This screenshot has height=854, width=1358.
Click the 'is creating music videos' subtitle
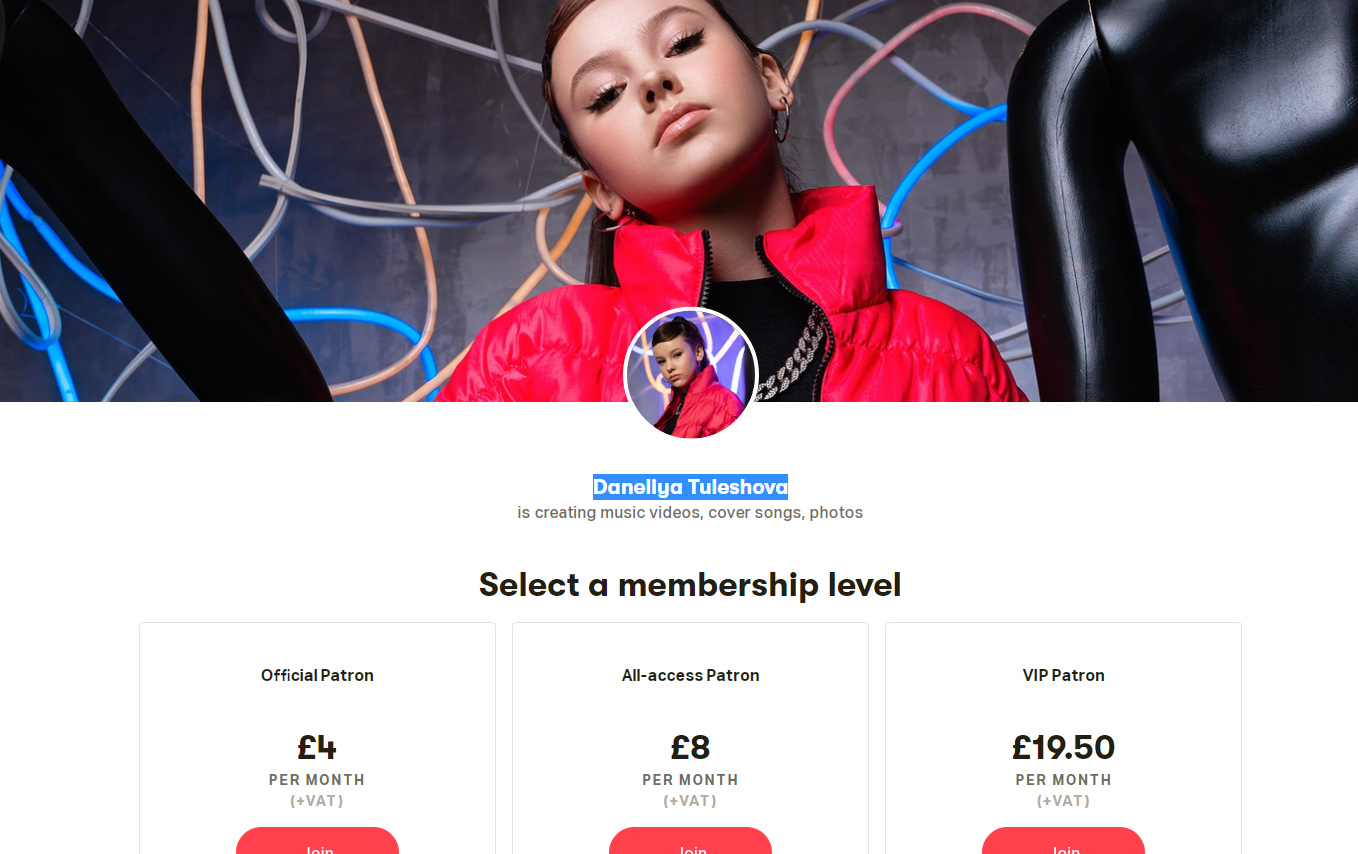[x=690, y=513]
